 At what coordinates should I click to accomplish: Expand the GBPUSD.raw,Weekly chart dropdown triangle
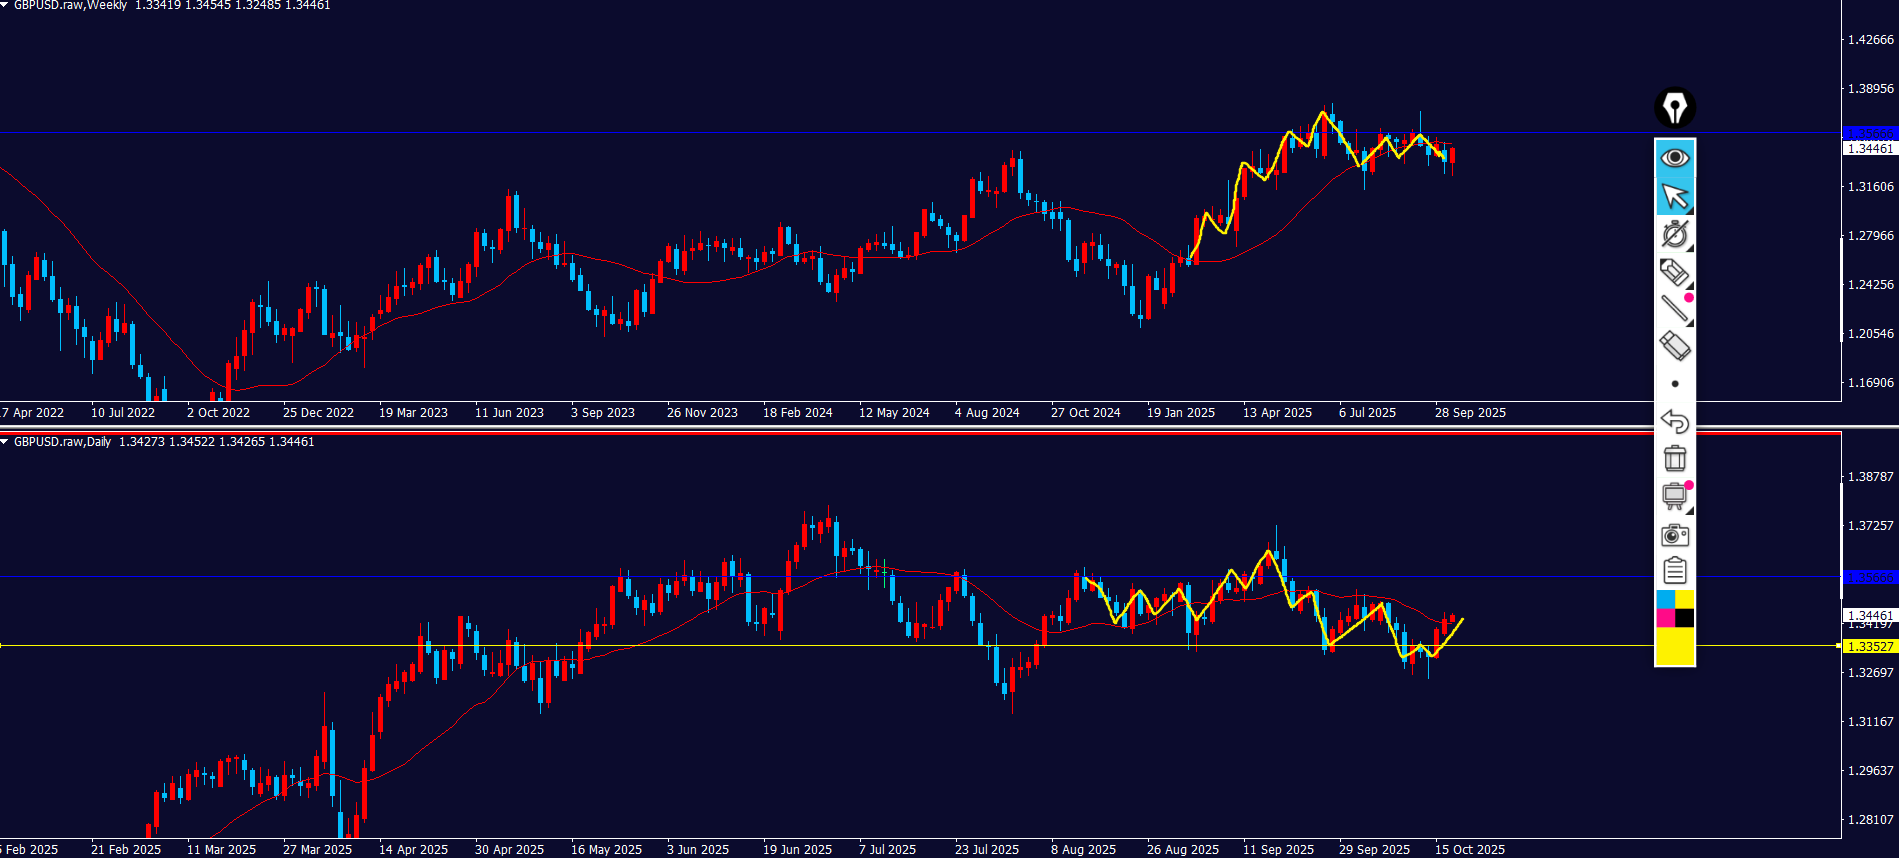[5, 5]
